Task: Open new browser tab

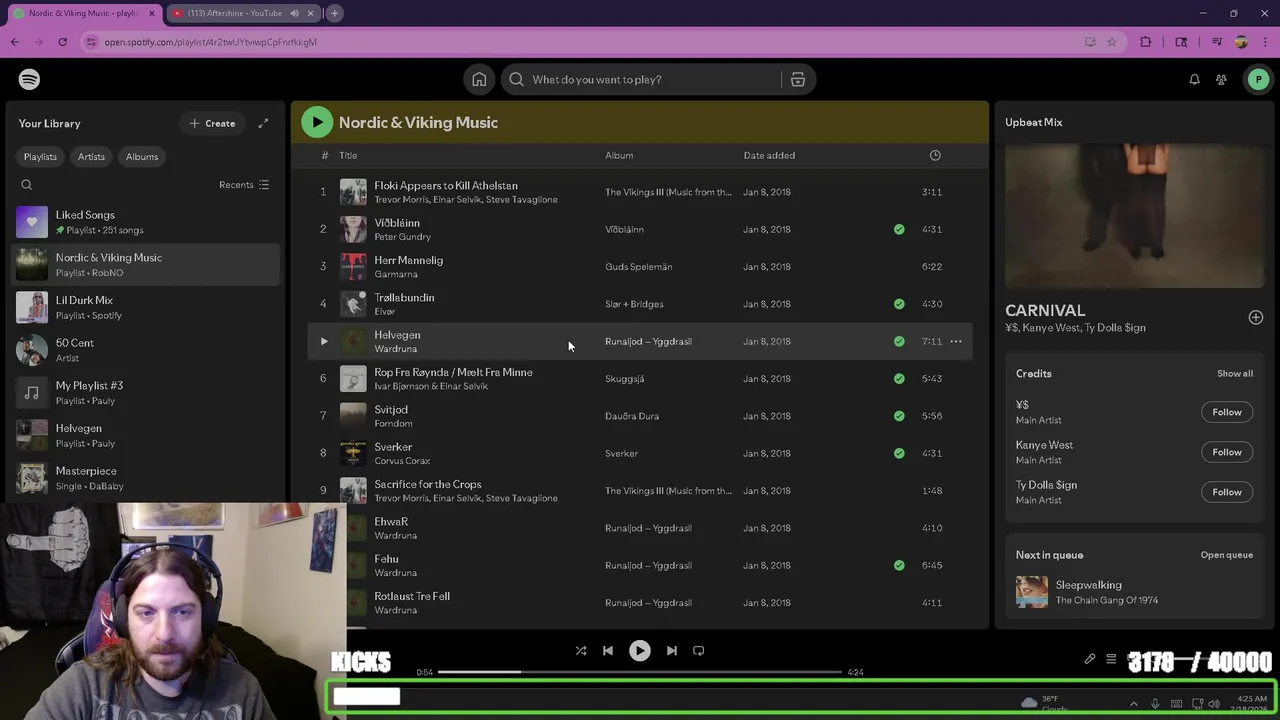Action: pyautogui.click(x=334, y=13)
